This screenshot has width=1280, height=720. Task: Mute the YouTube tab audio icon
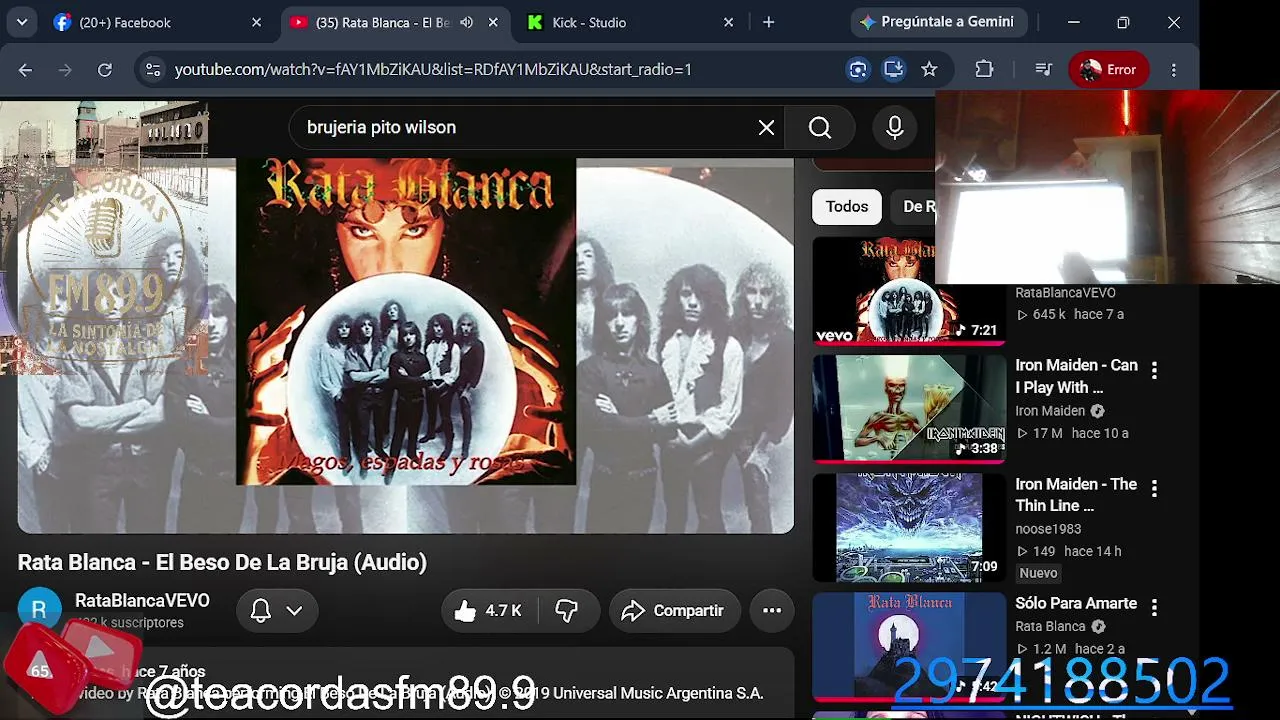point(467,22)
